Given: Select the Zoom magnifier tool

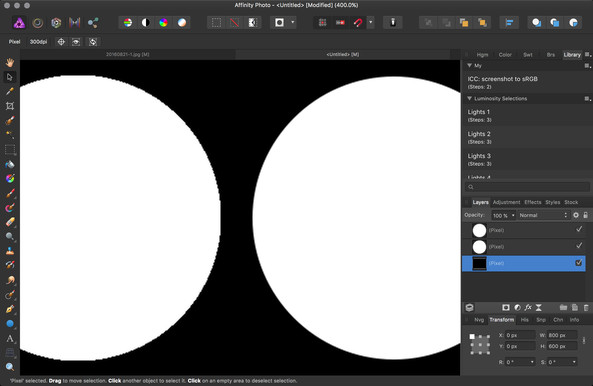Looking at the screenshot, I should click(10, 367).
